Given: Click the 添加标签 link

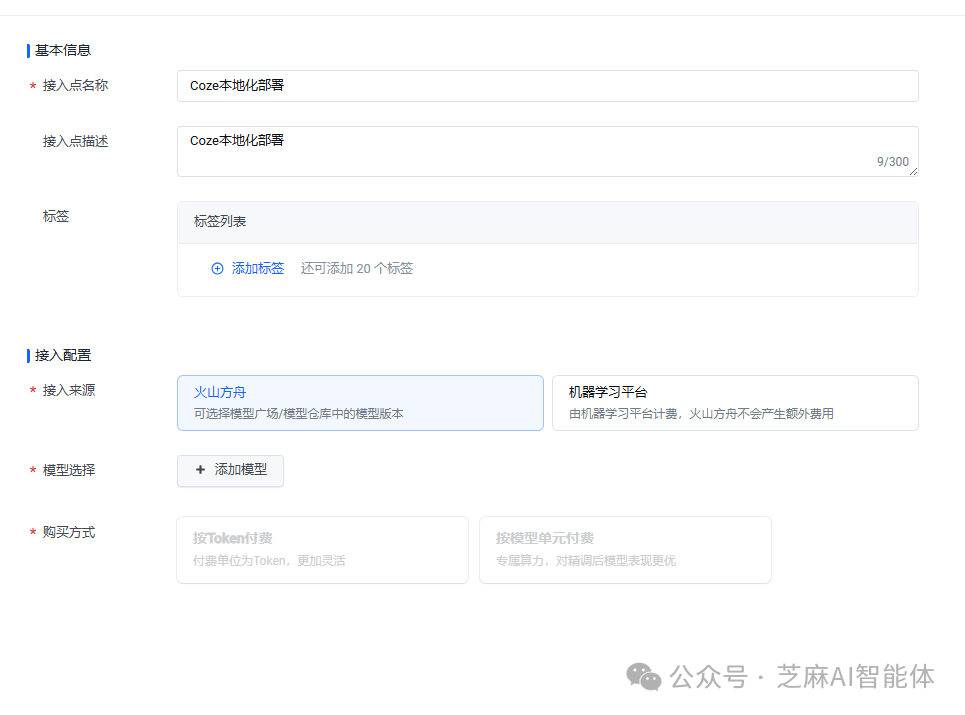Looking at the screenshot, I should point(258,268).
